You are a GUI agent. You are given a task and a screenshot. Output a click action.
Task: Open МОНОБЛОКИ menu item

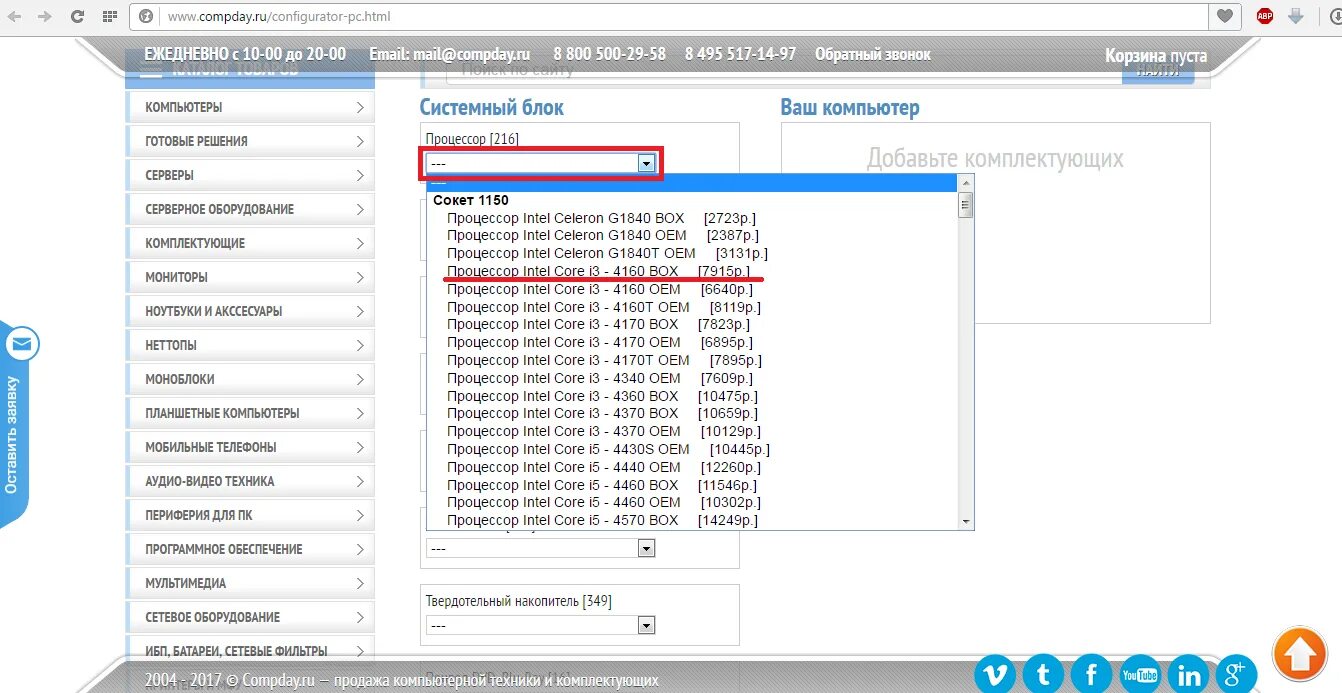250,379
